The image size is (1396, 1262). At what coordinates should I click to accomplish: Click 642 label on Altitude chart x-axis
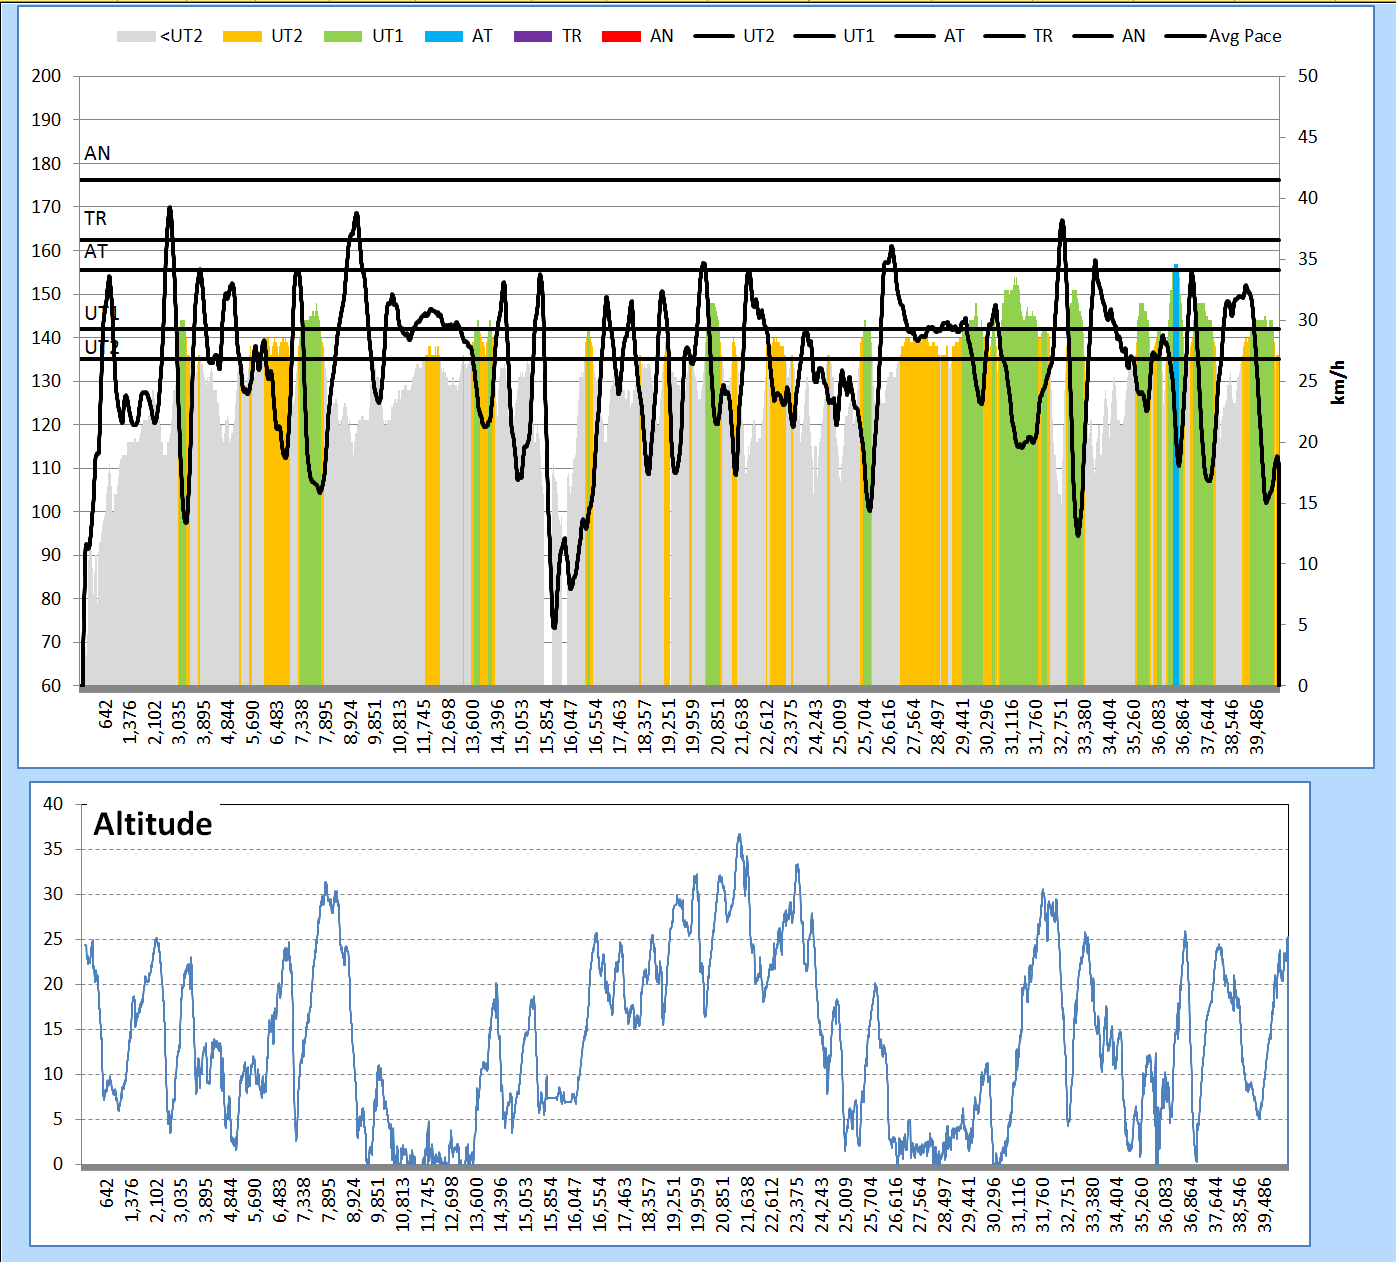click(x=107, y=1193)
